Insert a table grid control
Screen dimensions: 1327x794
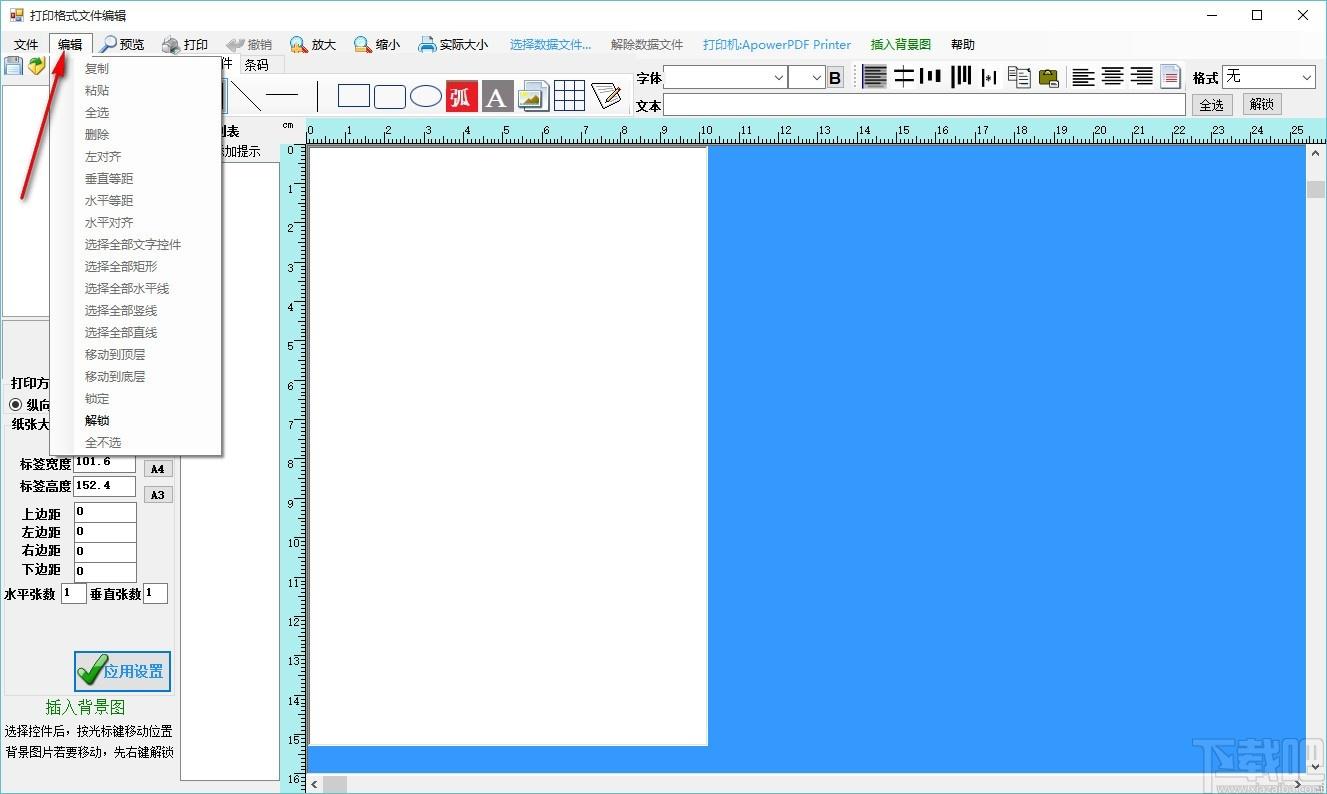pyautogui.click(x=569, y=96)
